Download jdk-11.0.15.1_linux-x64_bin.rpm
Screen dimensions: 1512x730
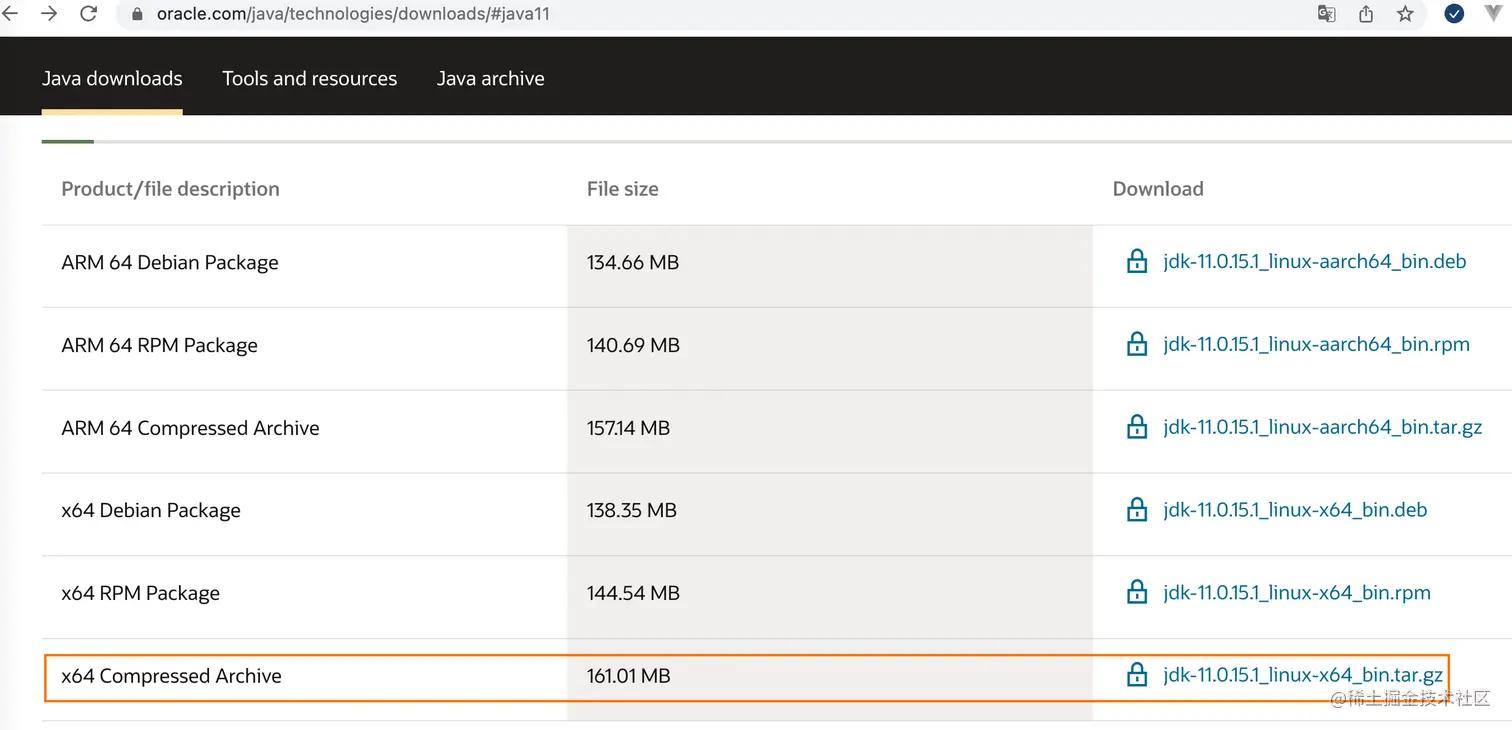tap(1296, 593)
